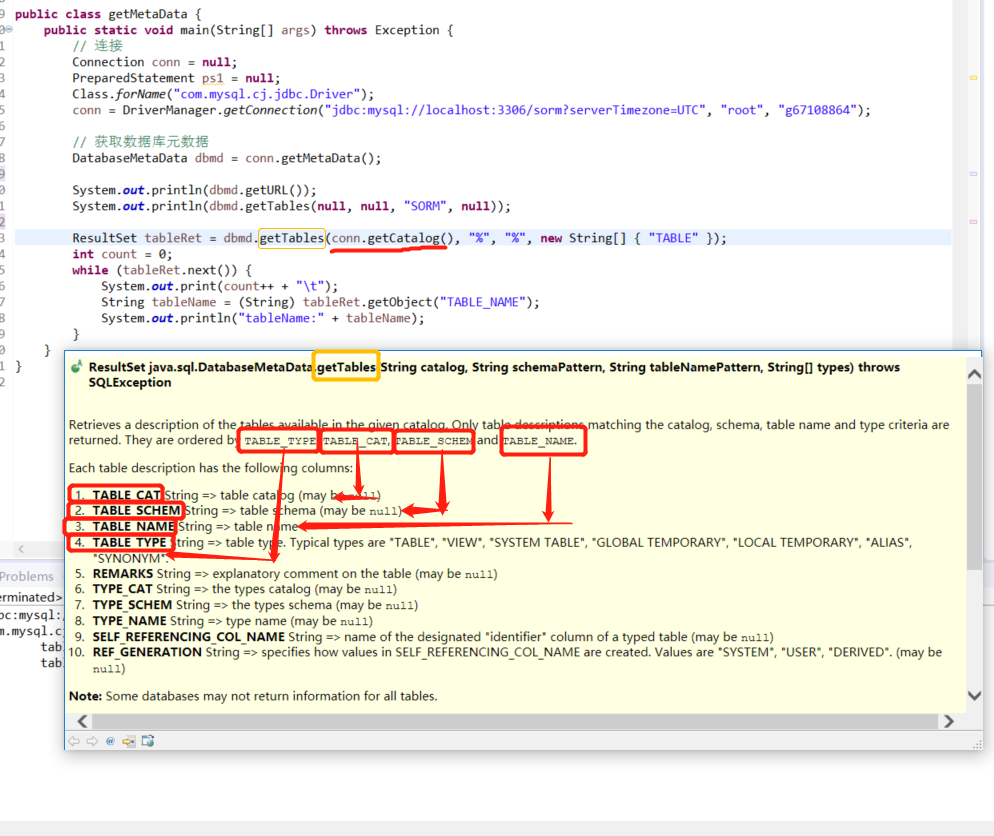Click the scroll down arrow in Javadoc popup
The width and height of the screenshot is (994, 836).
tap(974, 695)
